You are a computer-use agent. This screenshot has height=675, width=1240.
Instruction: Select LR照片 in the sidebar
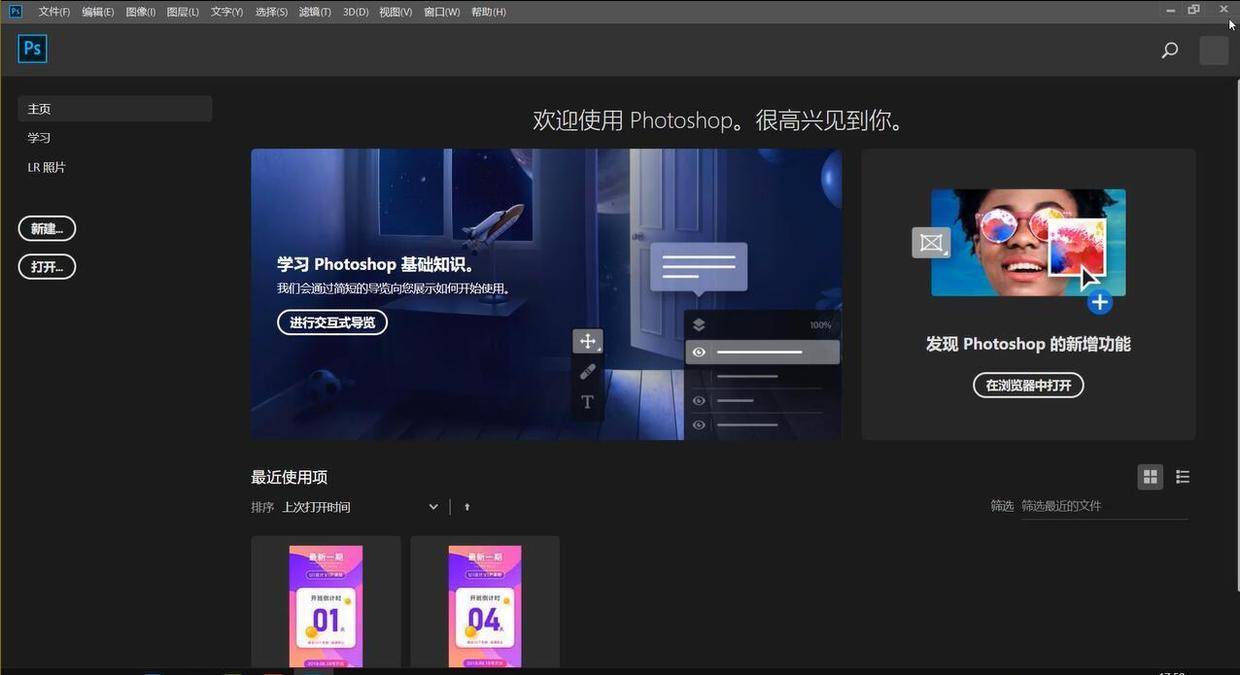46,167
